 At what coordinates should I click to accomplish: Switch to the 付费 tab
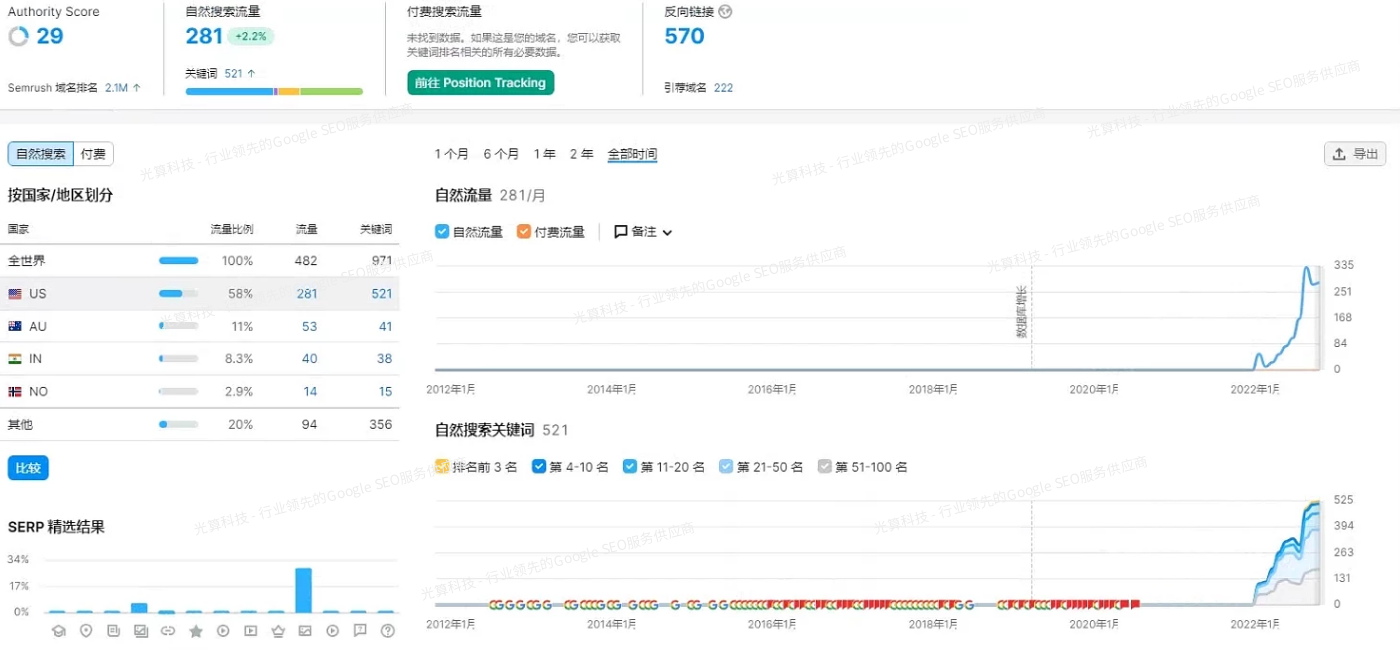(x=93, y=154)
